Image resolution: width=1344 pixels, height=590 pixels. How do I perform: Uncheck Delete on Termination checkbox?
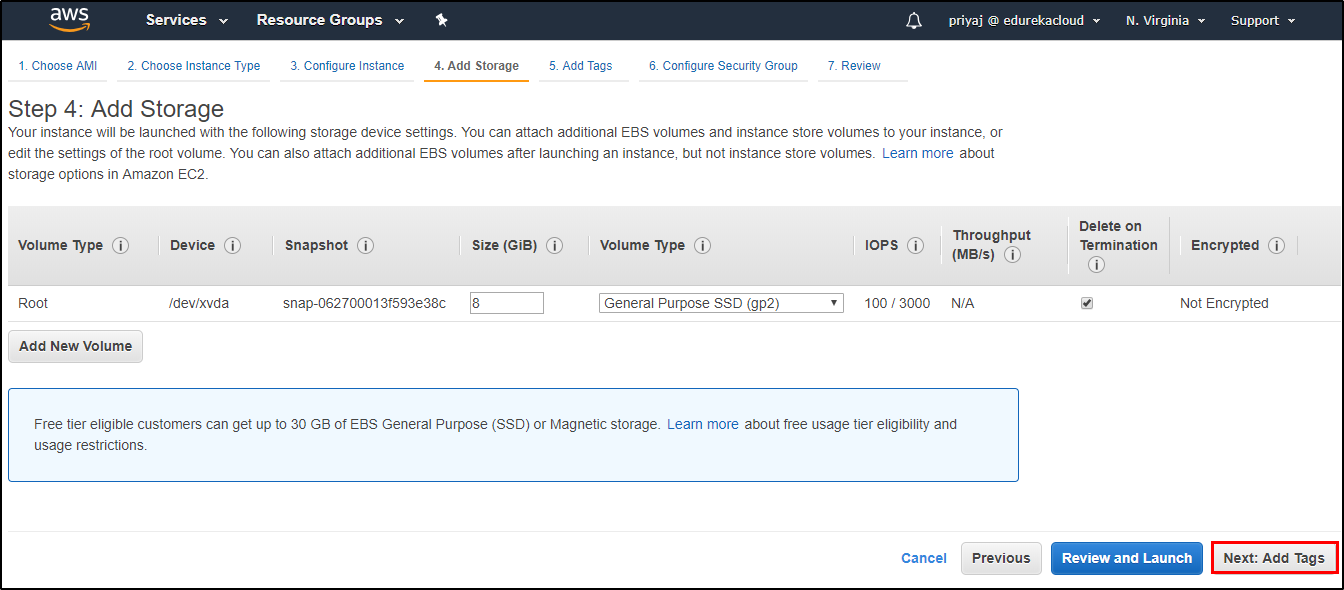tap(1087, 303)
